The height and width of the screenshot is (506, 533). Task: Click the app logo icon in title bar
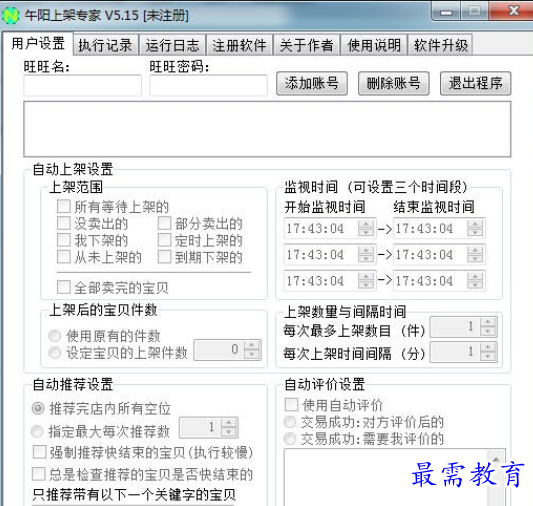pyautogui.click(x=11, y=15)
